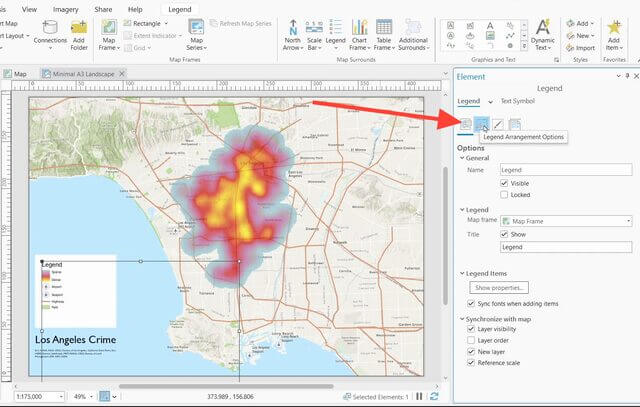Collapse the General section

462,158
